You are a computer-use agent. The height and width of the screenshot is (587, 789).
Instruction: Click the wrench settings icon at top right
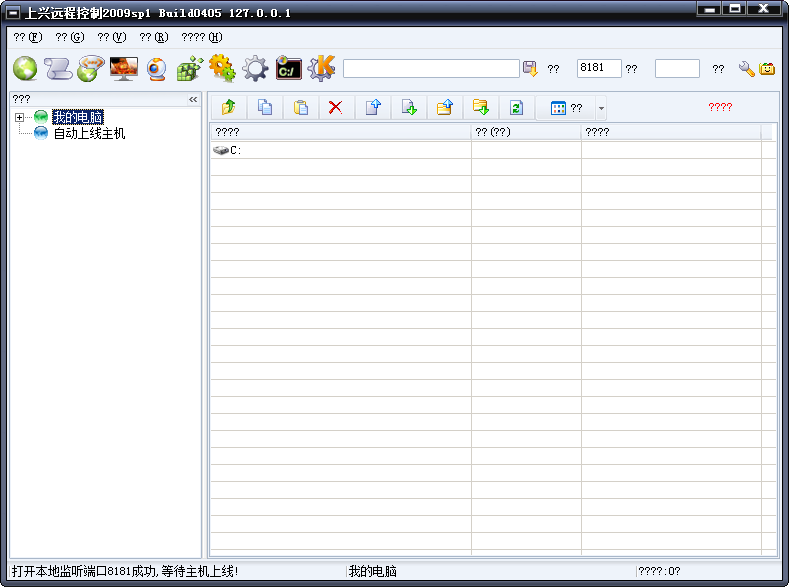(x=746, y=69)
